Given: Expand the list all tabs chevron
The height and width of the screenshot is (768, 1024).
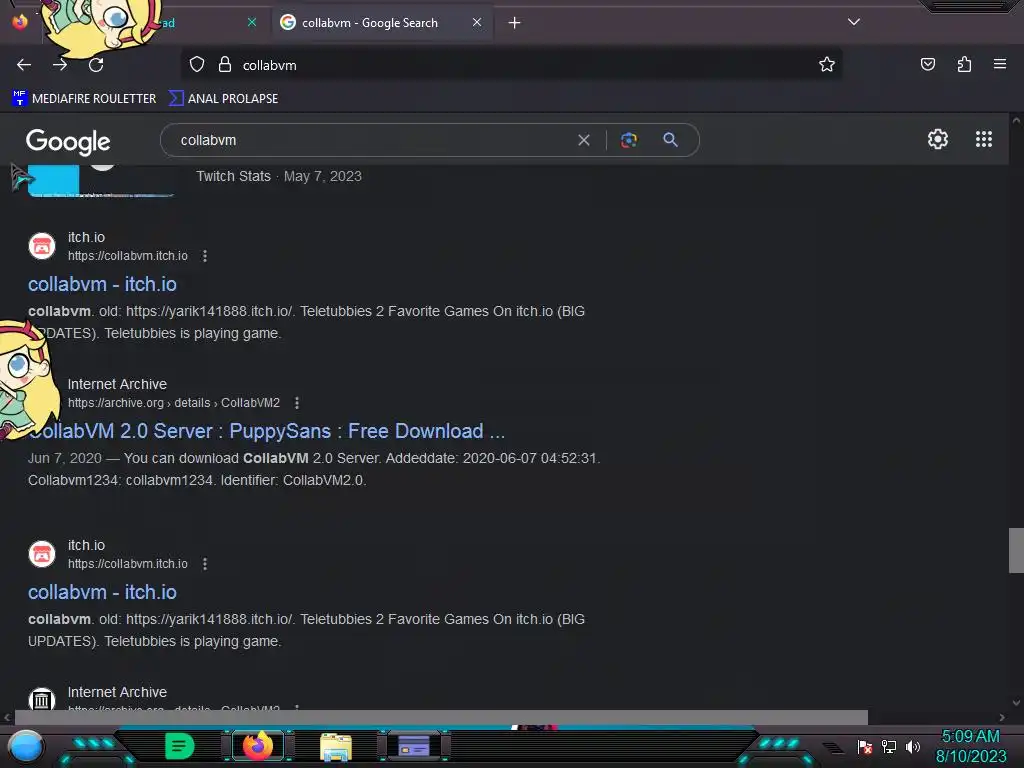Looking at the screenshot, I should pyautogui.click(x=854, y=22).
